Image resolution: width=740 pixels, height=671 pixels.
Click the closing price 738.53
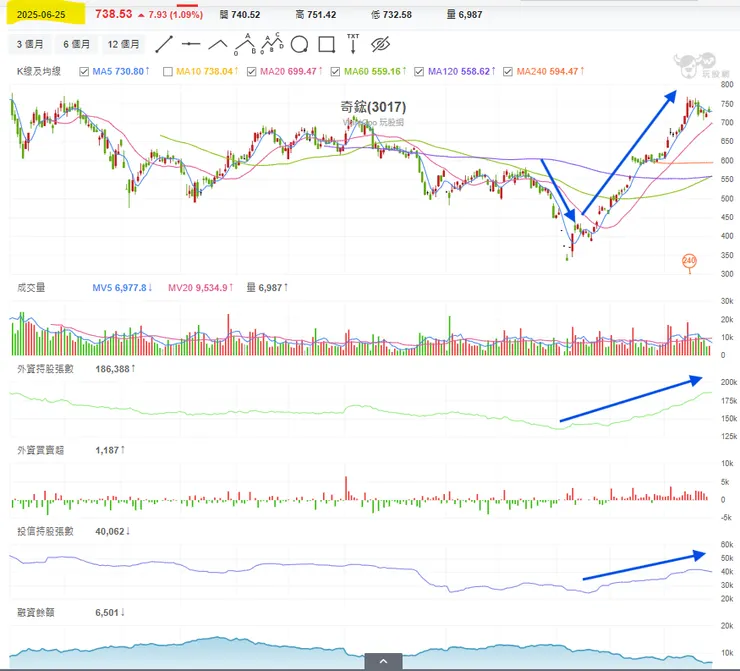[x=114, y=14]
